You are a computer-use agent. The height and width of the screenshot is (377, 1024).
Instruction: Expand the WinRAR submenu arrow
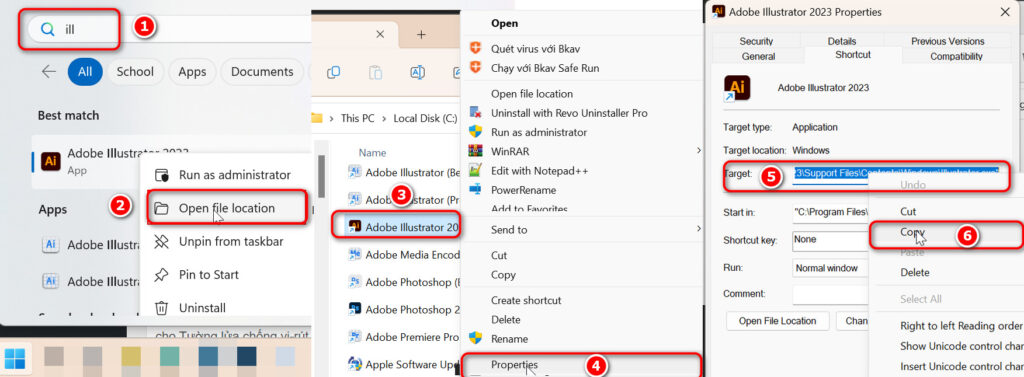coord(698,151)
